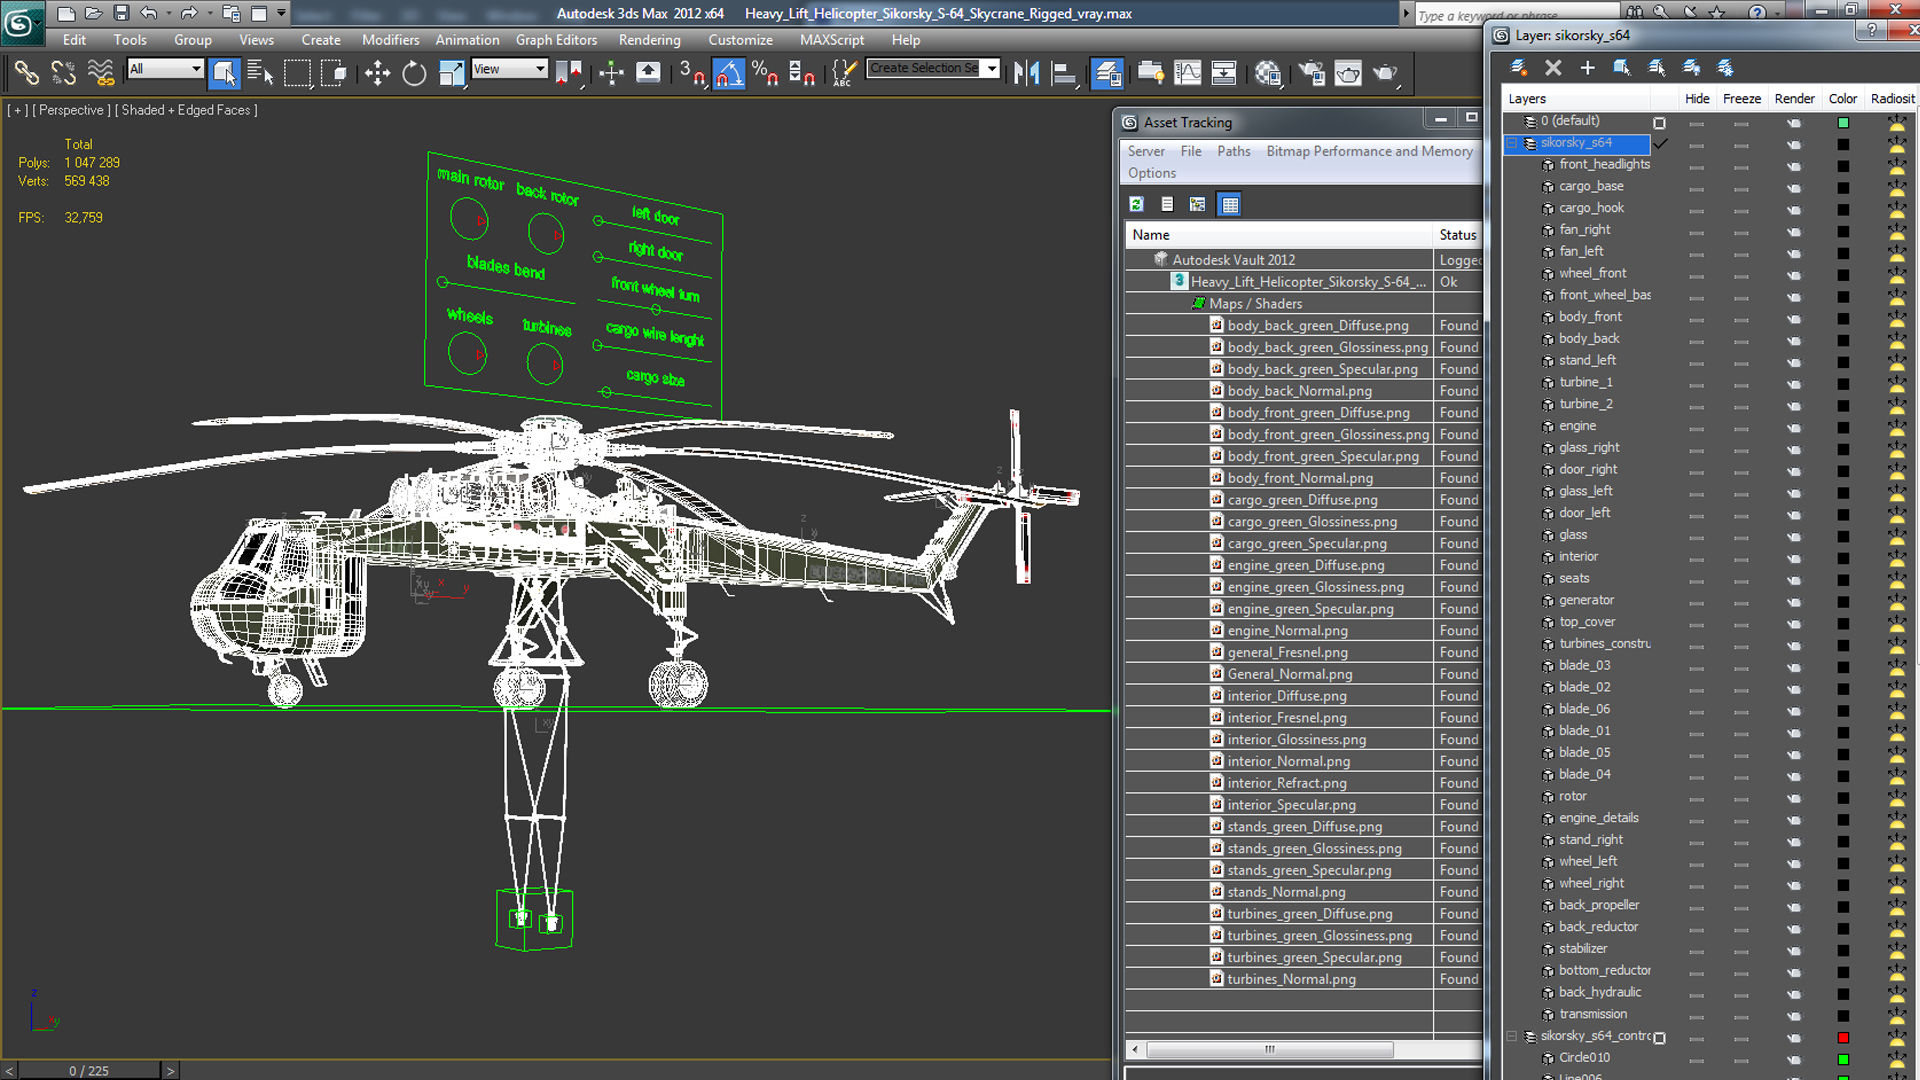Toggle the Manage Layers dialog button
Image resolution: width=1920 pixels, height=1080 pixels.
pyautogui.click(x=1107, y=73)
